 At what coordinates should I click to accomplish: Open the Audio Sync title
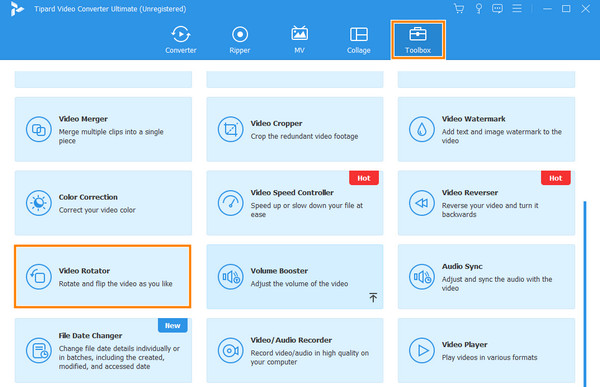462,266
